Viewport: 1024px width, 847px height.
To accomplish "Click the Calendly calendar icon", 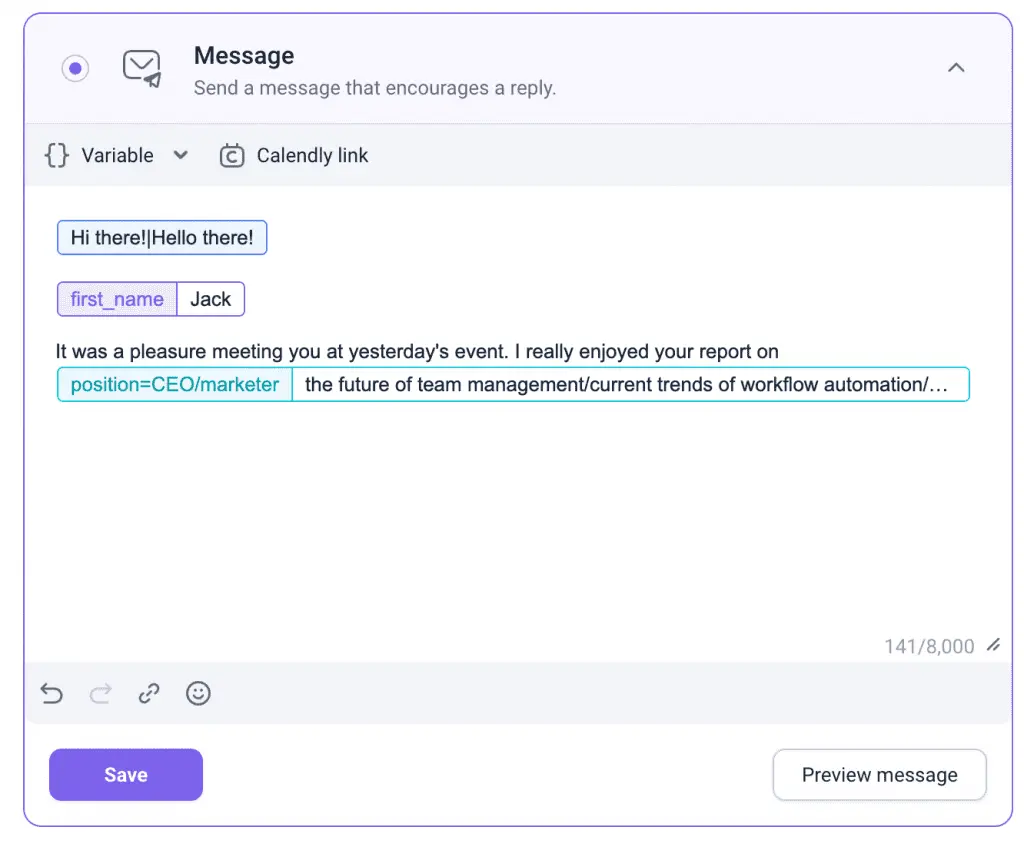I will coord(232,155).
